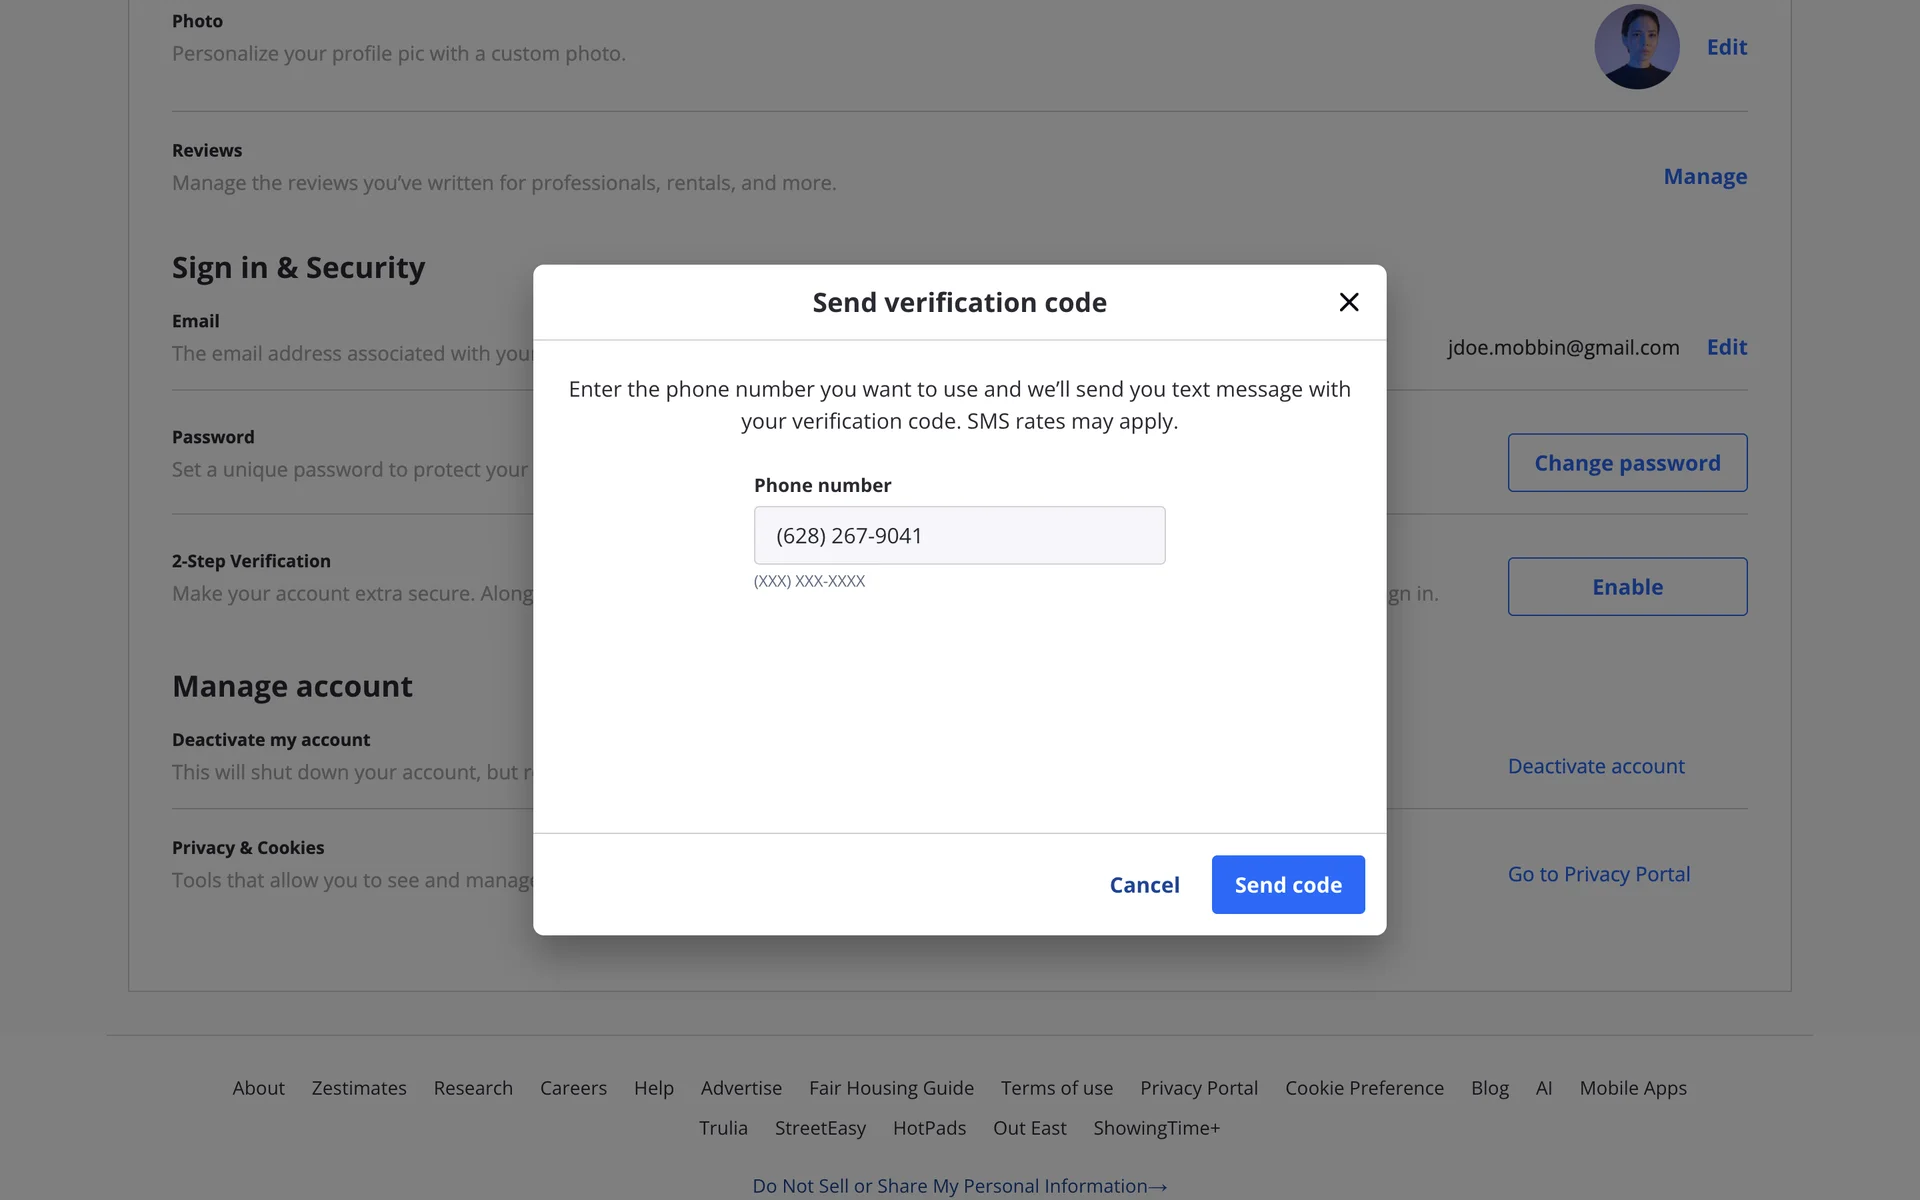Image resolution: width=1920 pixels, height=1200 pixels.
Task: Click Do Not Sell or Share link
Action: tap(958, 1186)
